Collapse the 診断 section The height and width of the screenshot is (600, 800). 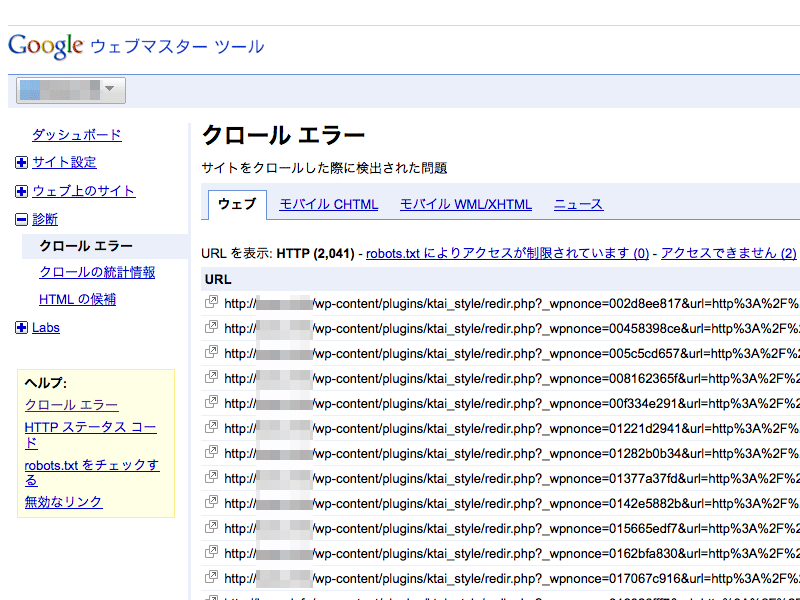click(21, 220)
